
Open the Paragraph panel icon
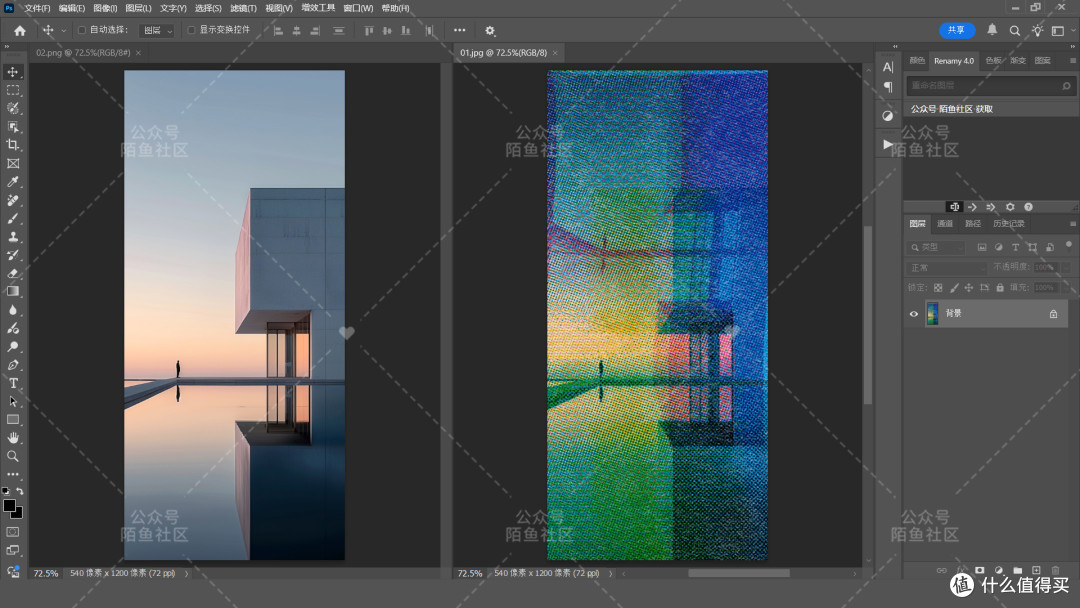click(888, 87)
